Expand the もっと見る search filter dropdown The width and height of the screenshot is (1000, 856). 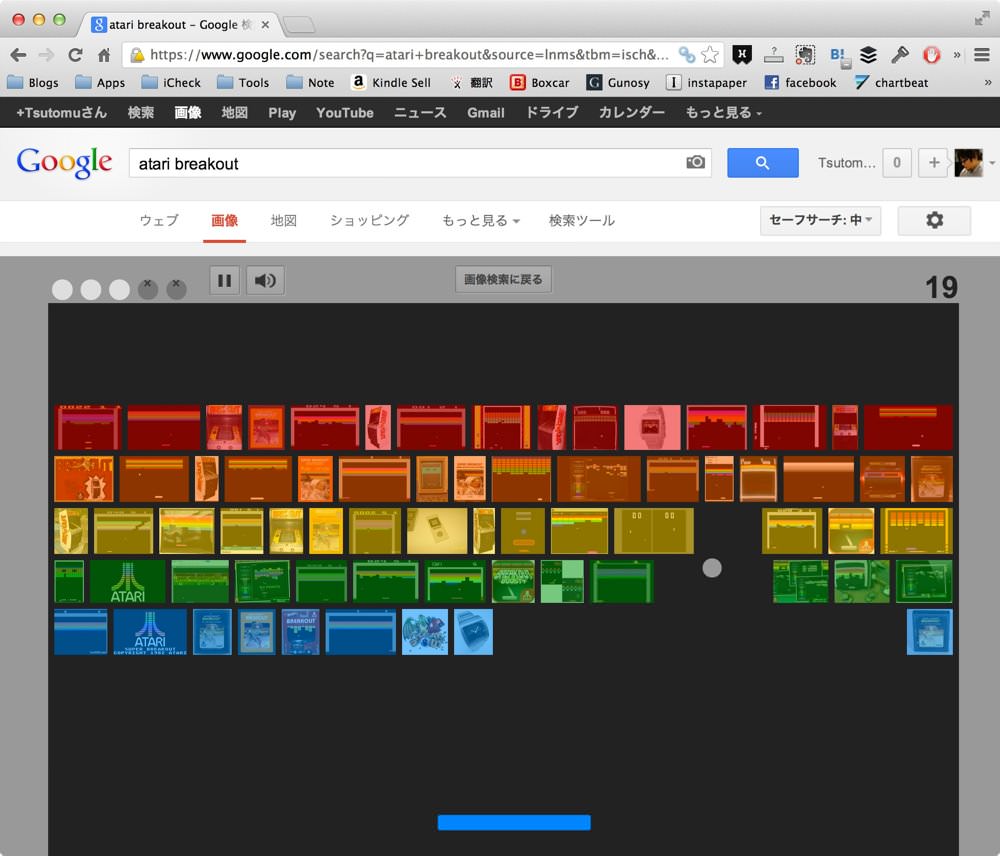[481, 221]
